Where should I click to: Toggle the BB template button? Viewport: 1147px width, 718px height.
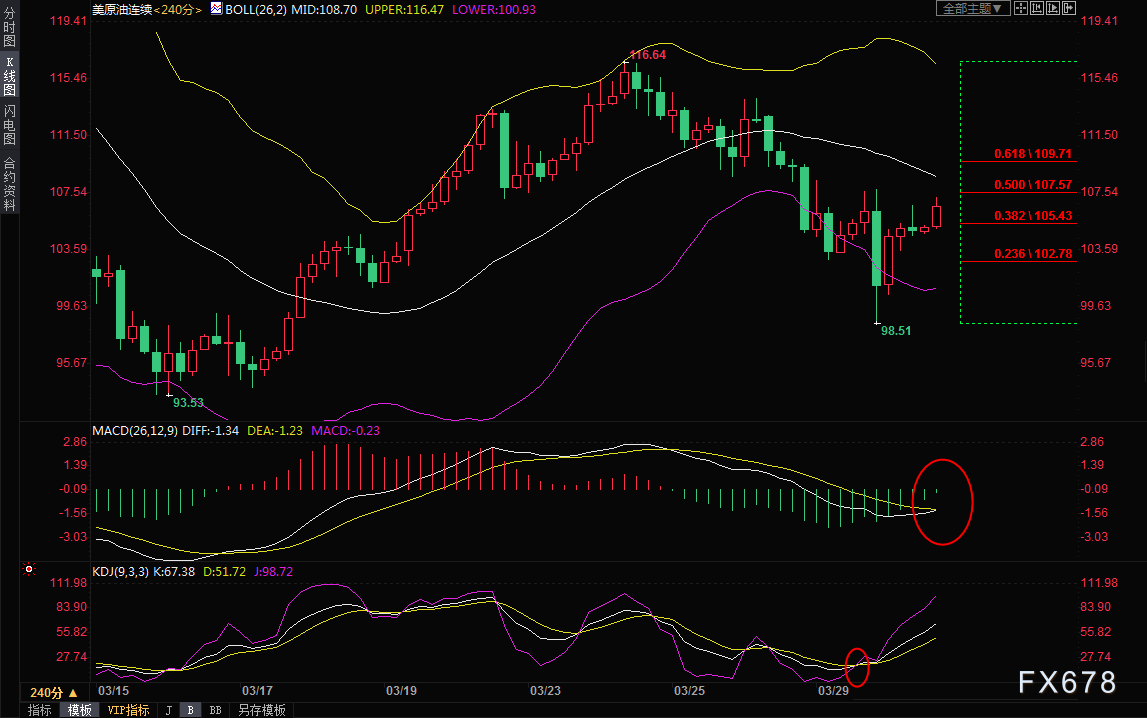pos(215,710)
